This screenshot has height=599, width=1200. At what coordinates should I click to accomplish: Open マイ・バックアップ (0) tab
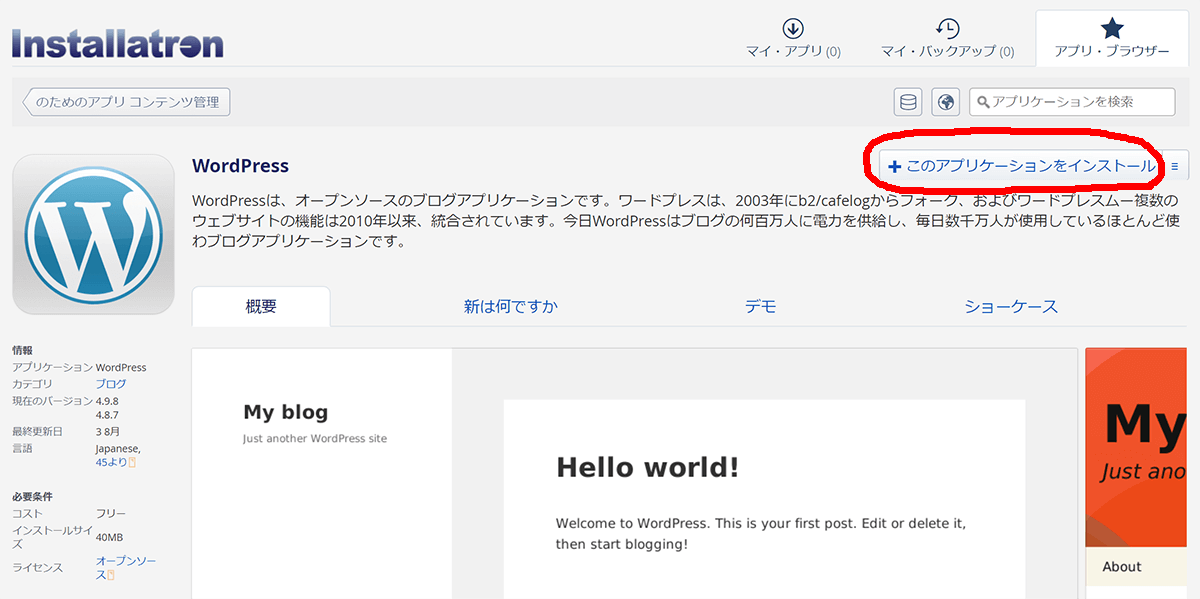(x=947, y=39)
